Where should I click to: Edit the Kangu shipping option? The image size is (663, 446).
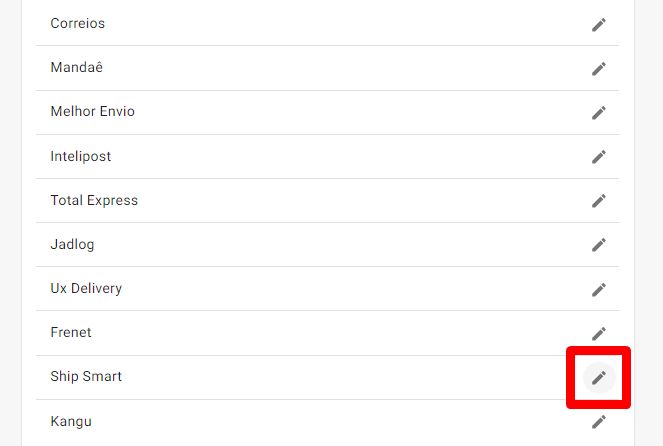coord(598,421)
